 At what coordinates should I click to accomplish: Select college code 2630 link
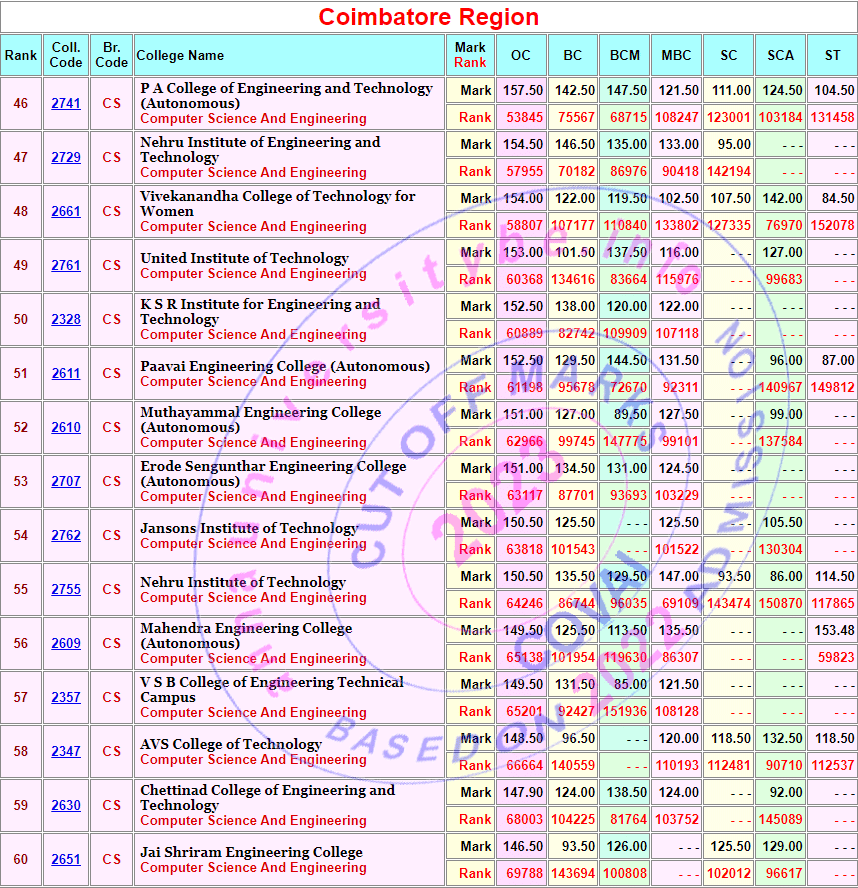point(66,806)
